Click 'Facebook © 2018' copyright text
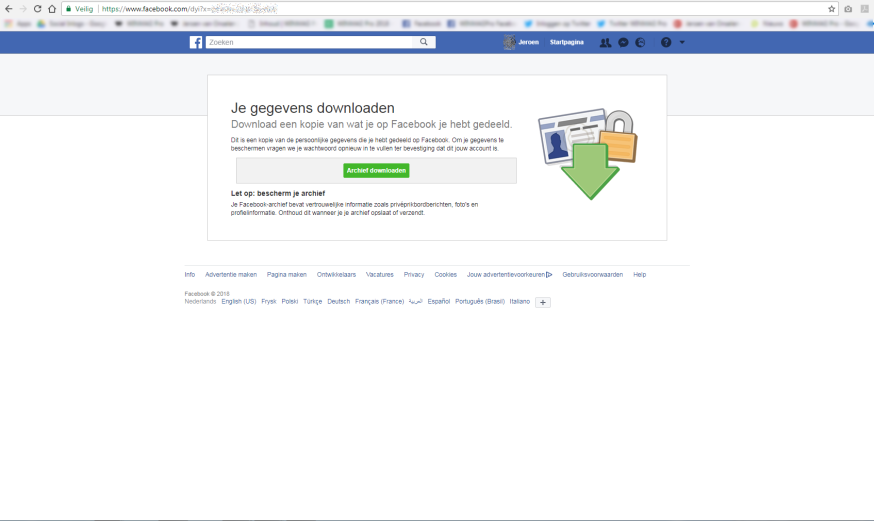Viewport: 874px width, 521px height. click(x=207, y=294)
